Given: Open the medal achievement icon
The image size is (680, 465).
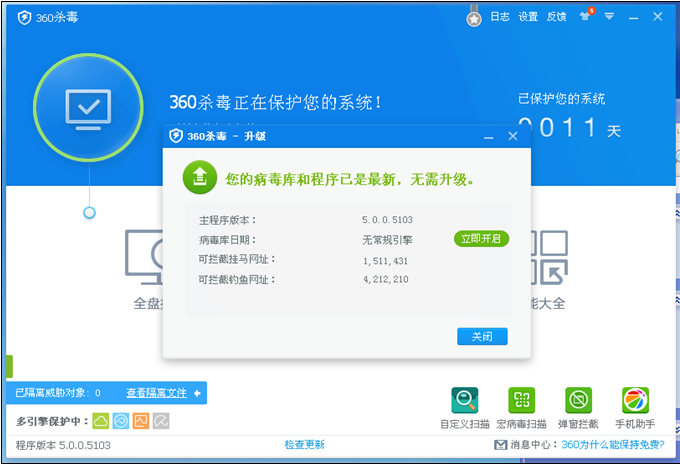Looking at the screenshot, I should pos(474,16).
